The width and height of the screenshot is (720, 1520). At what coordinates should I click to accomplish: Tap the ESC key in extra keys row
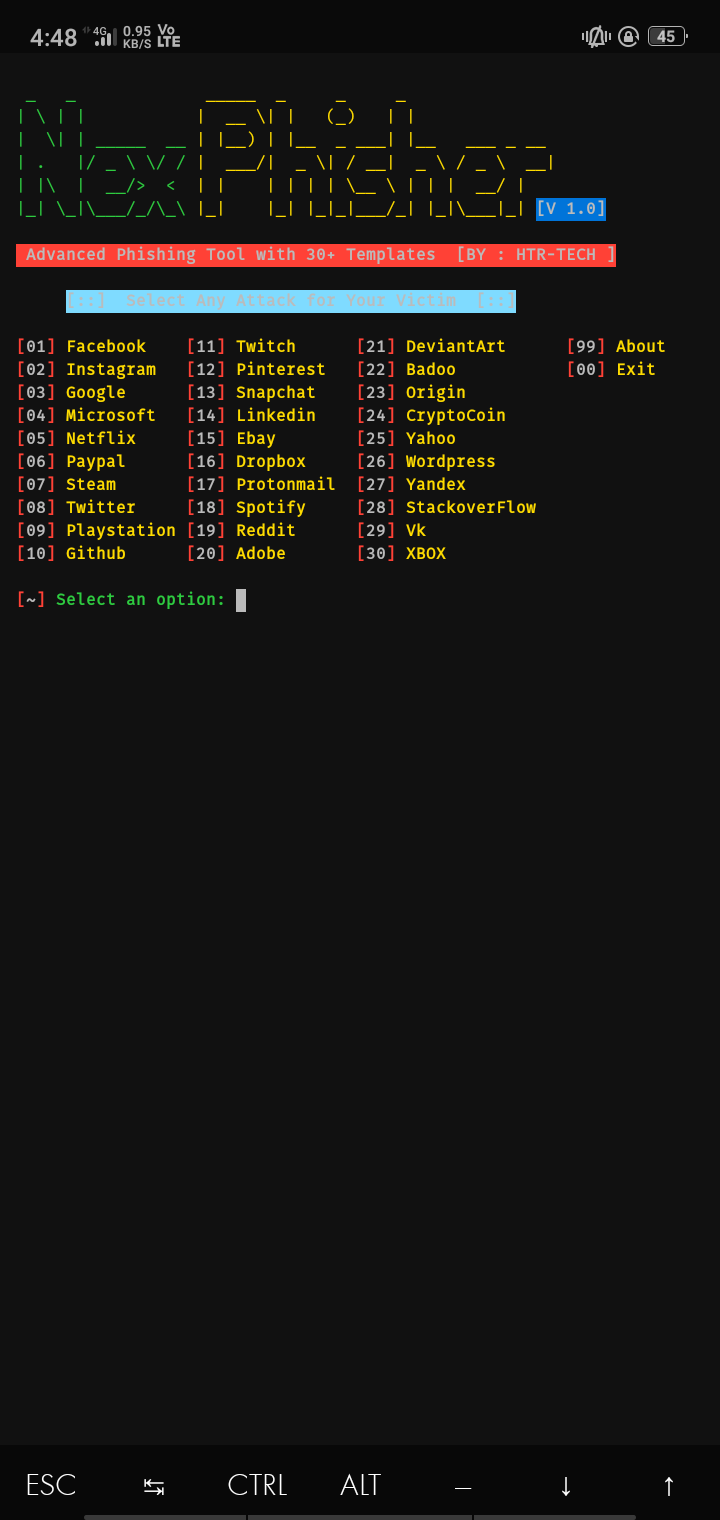51,1485
